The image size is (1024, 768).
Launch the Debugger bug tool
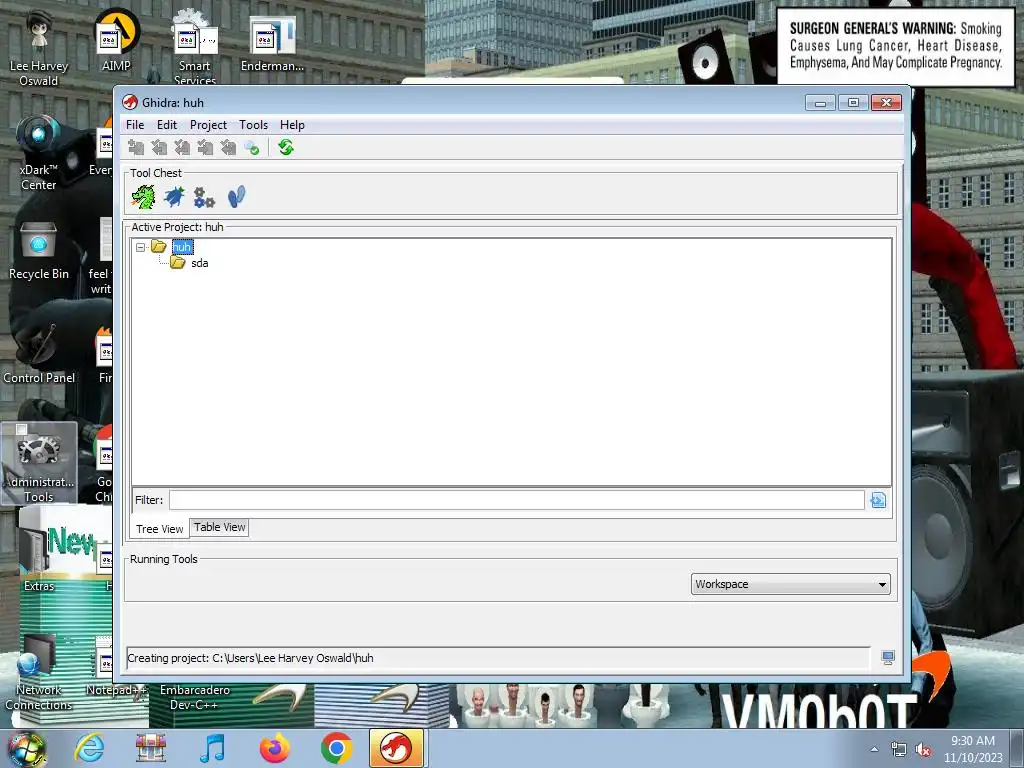(174, 197)
